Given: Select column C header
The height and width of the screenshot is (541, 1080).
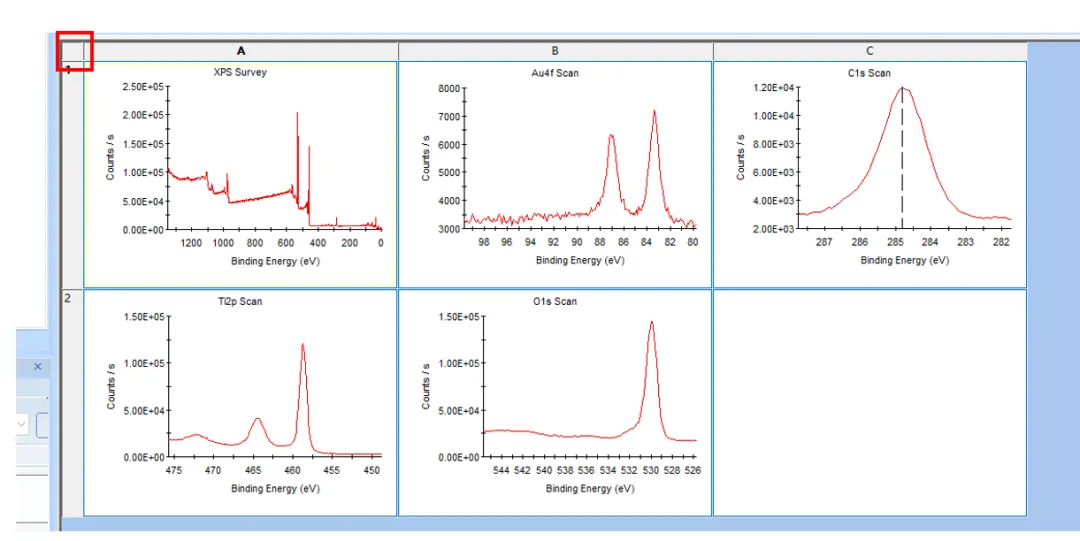Looking at the screenshot, I should click(x=869, y=51).
